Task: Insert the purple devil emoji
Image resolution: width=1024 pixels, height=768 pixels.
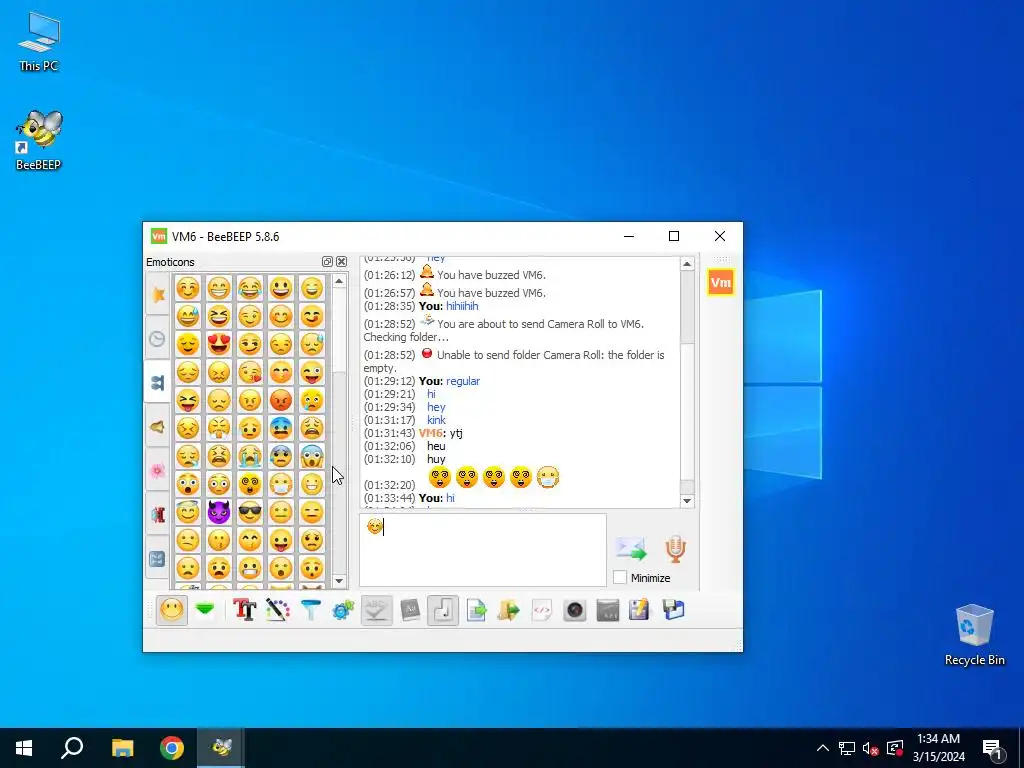Action: pyautogui.click(x=219, y=512)
